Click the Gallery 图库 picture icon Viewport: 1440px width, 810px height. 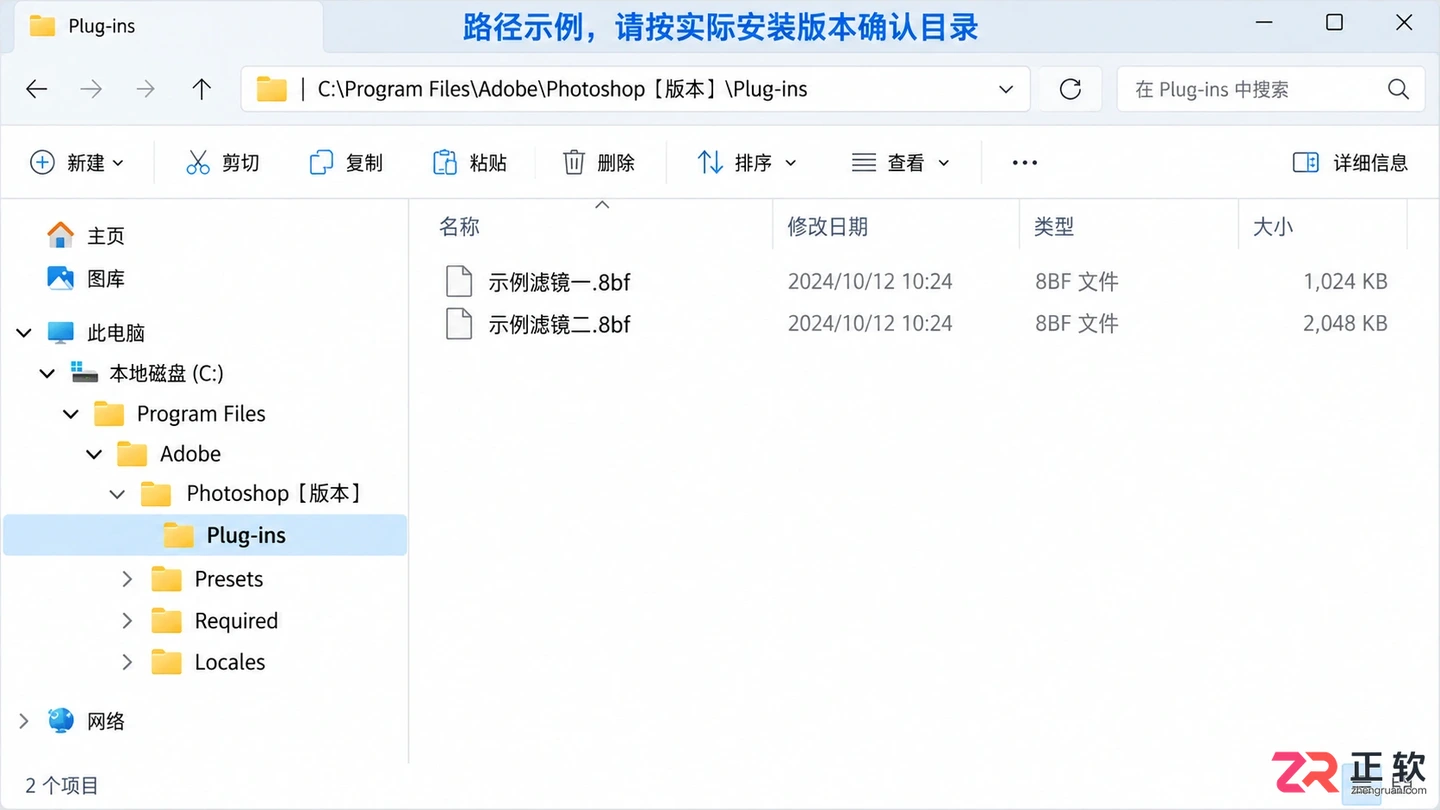[x=61, y=278]
